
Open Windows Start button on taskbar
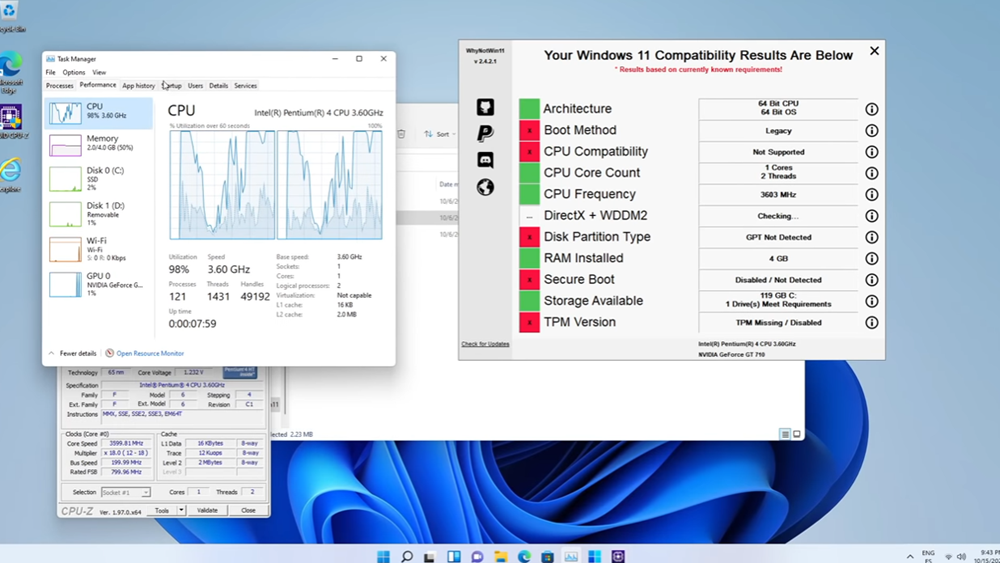click(383, 556)
